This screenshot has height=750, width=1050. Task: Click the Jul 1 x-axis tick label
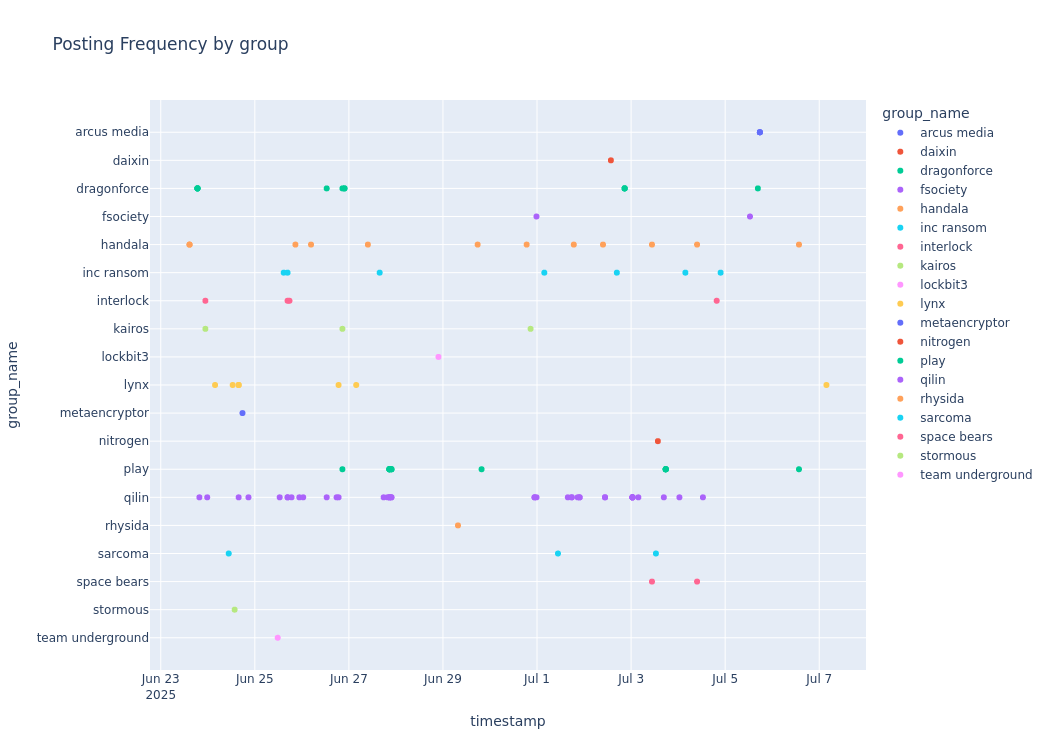point(536,679)
